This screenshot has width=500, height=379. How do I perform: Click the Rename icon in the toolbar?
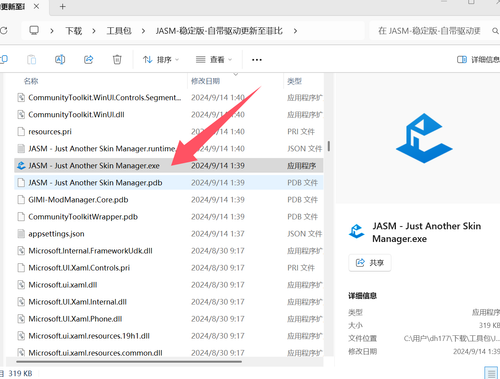60,60
